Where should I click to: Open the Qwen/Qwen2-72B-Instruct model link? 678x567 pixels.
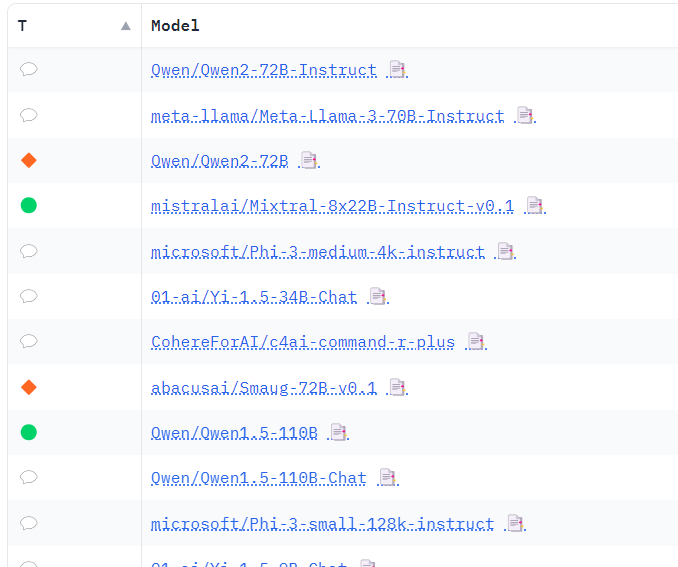pyautogui.click(x=264, y=70)
